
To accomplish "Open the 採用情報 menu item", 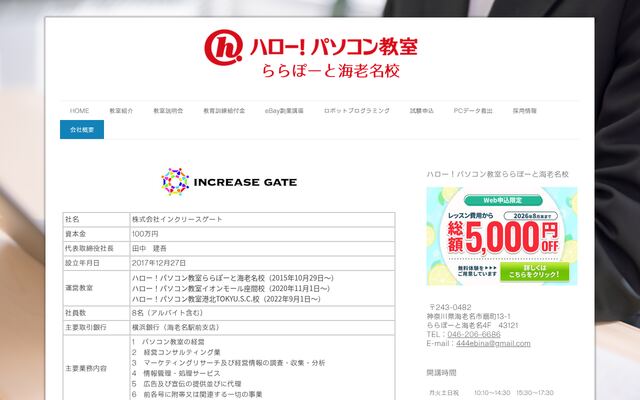I will (x=524, y=111).
